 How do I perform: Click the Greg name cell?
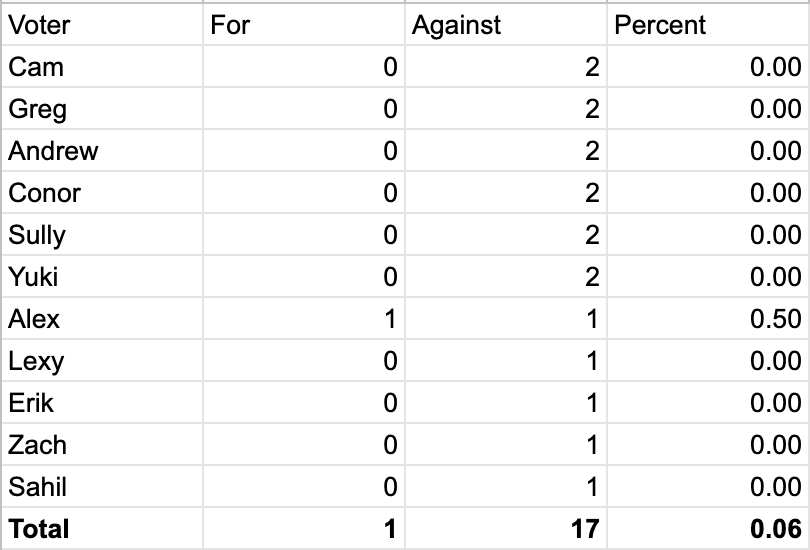pos(102,109)
